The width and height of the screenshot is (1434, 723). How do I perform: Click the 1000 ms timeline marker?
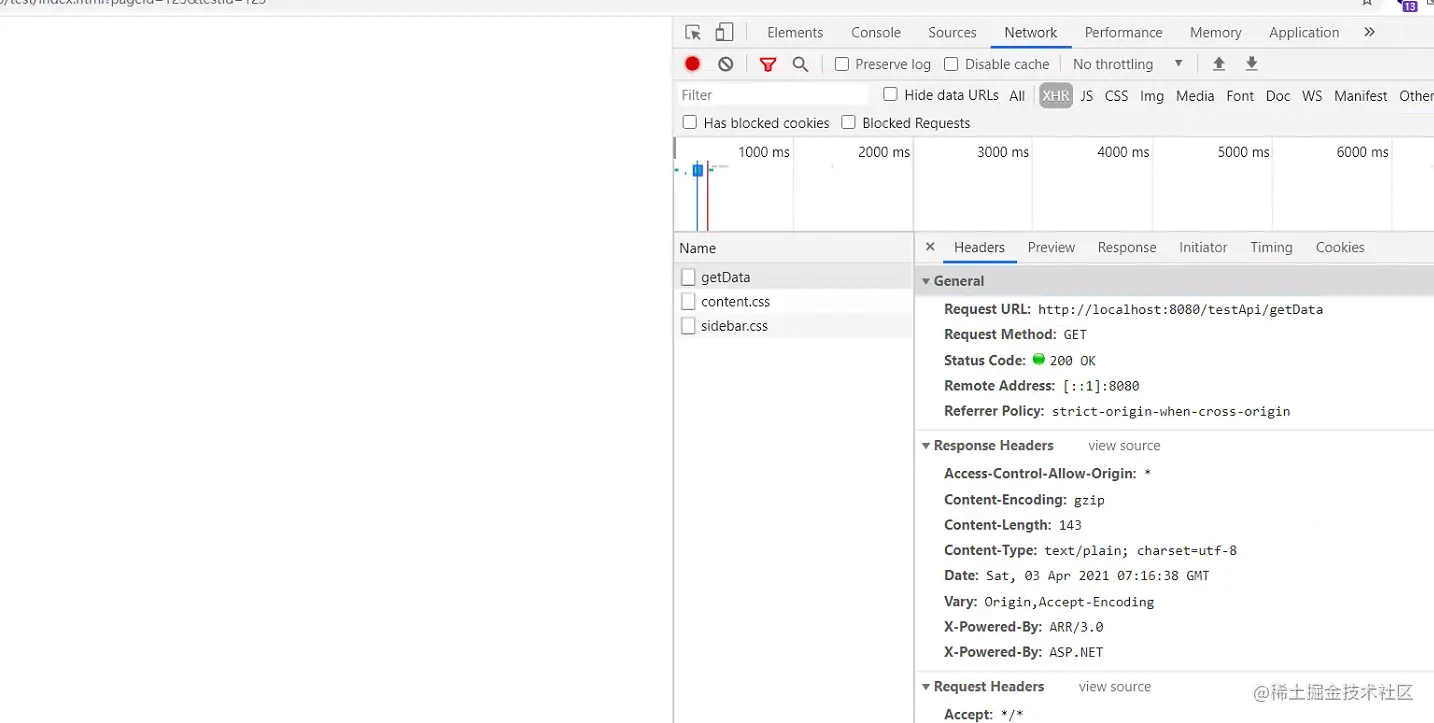[764, 152]
